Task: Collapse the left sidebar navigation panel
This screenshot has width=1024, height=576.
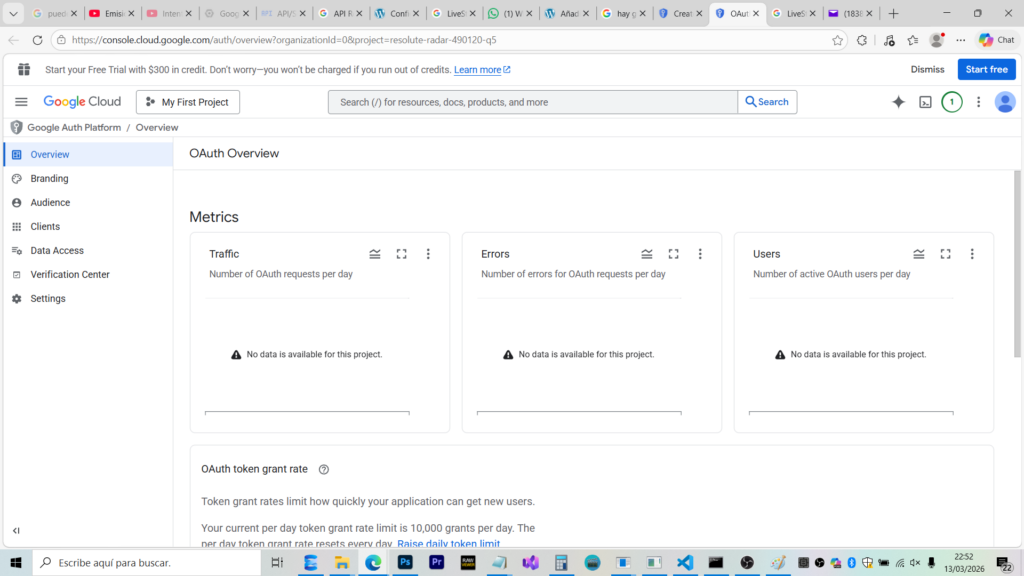Action: click(x=16, y=530)
